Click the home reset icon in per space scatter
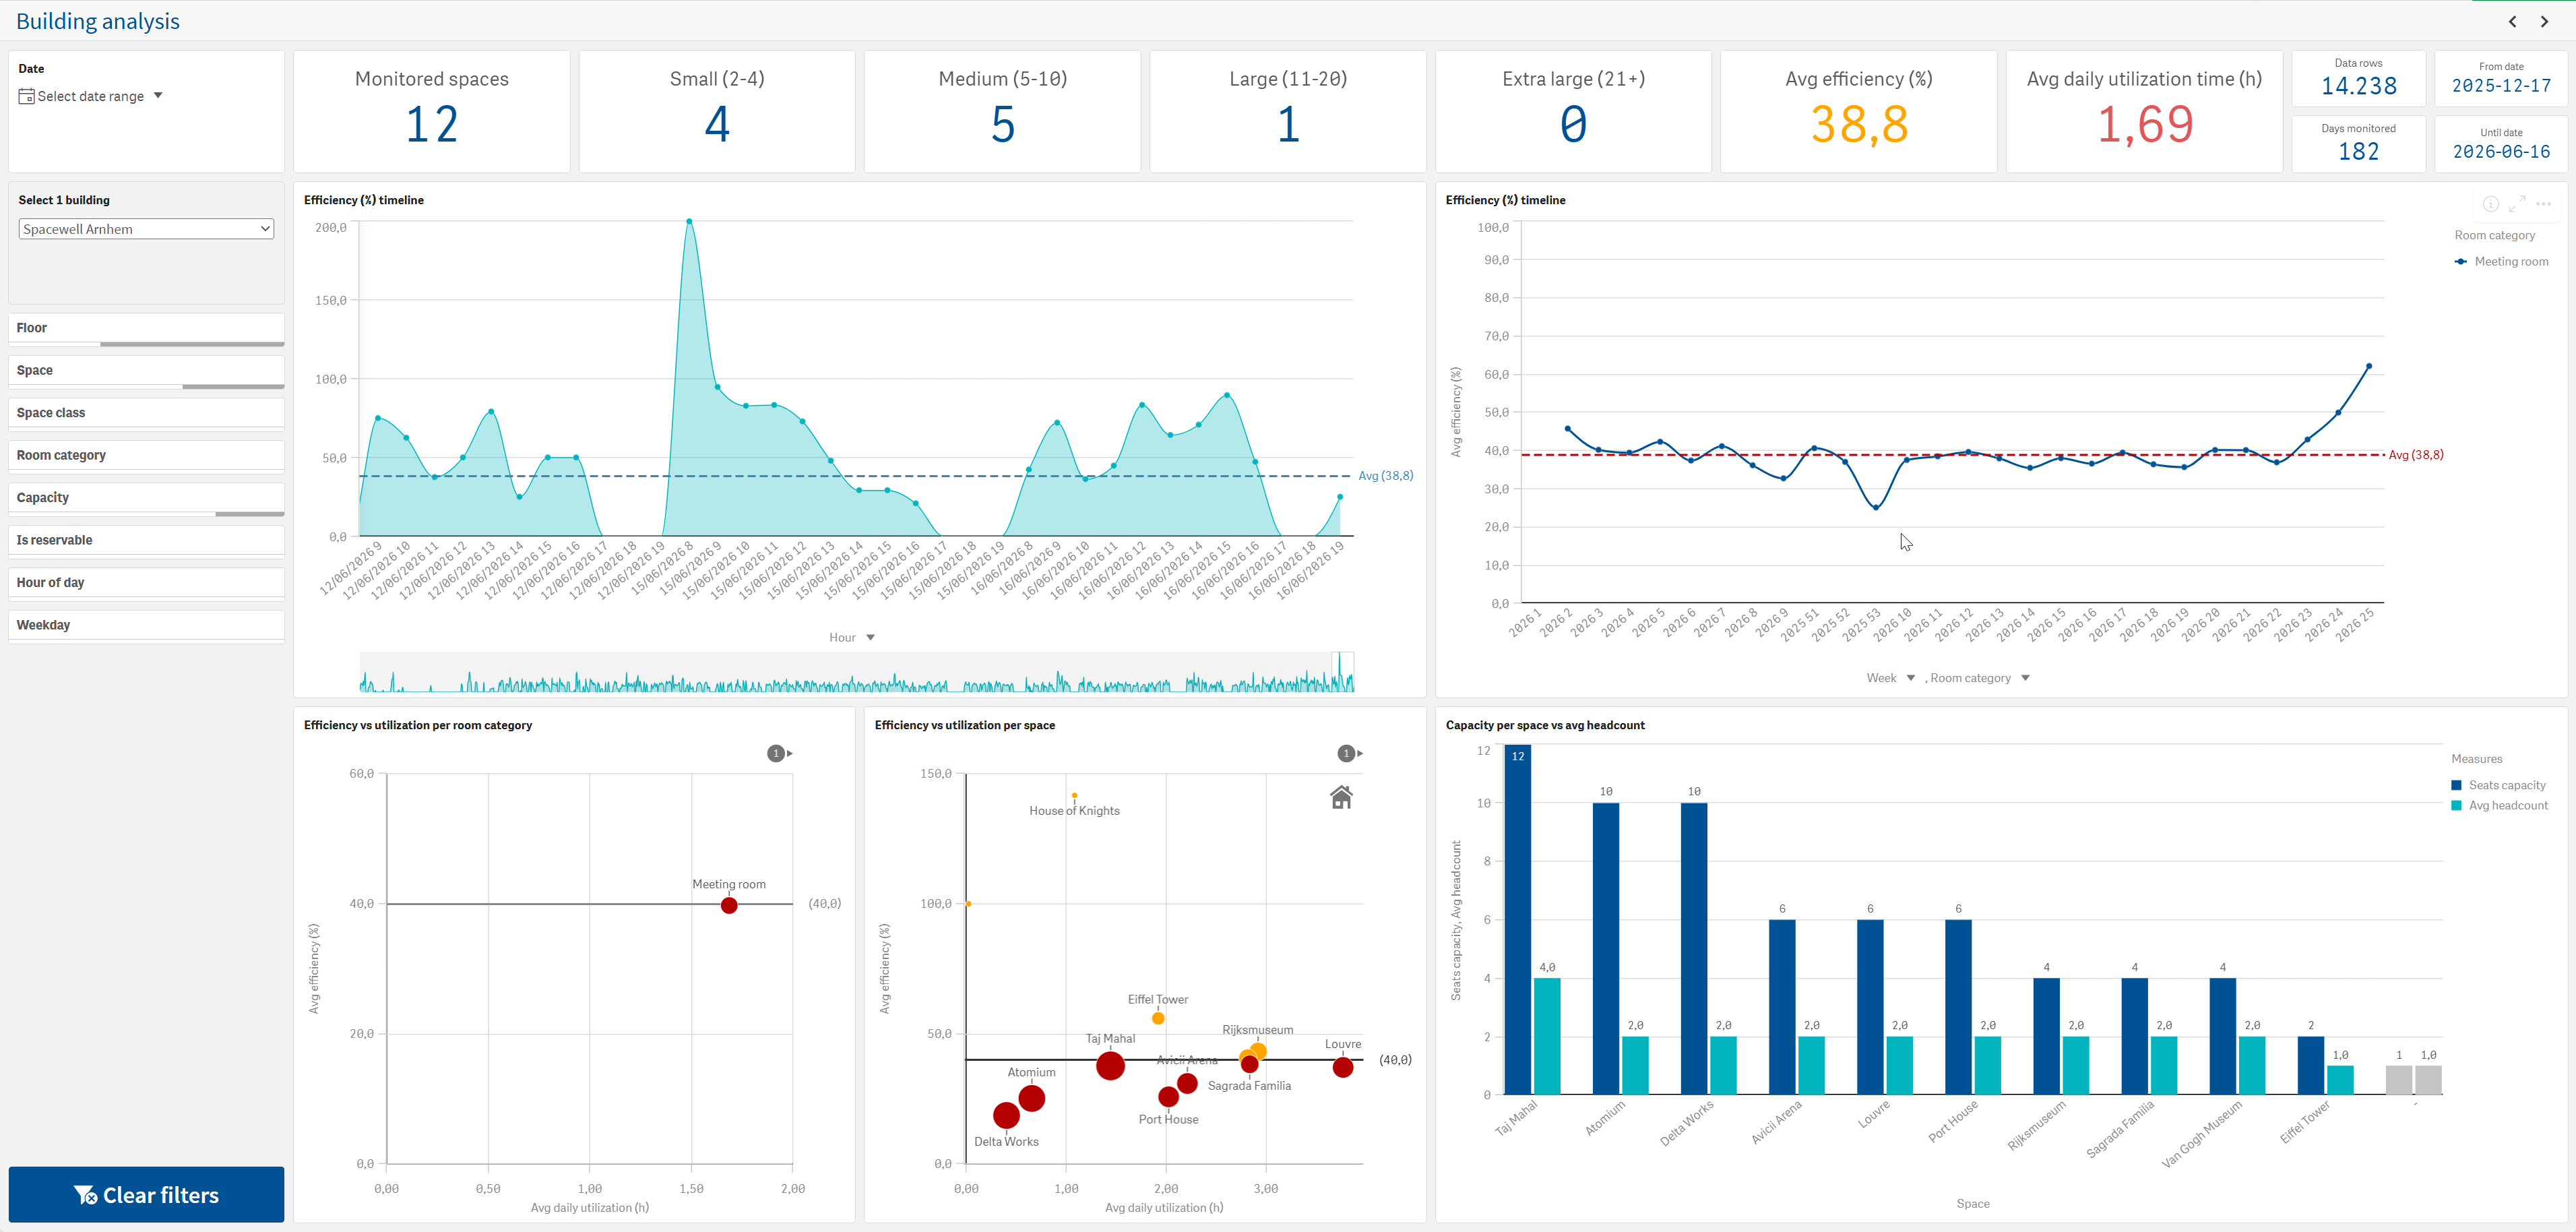The width and height of the screenshot is (2576, 1232). [x=1341, y=797]
